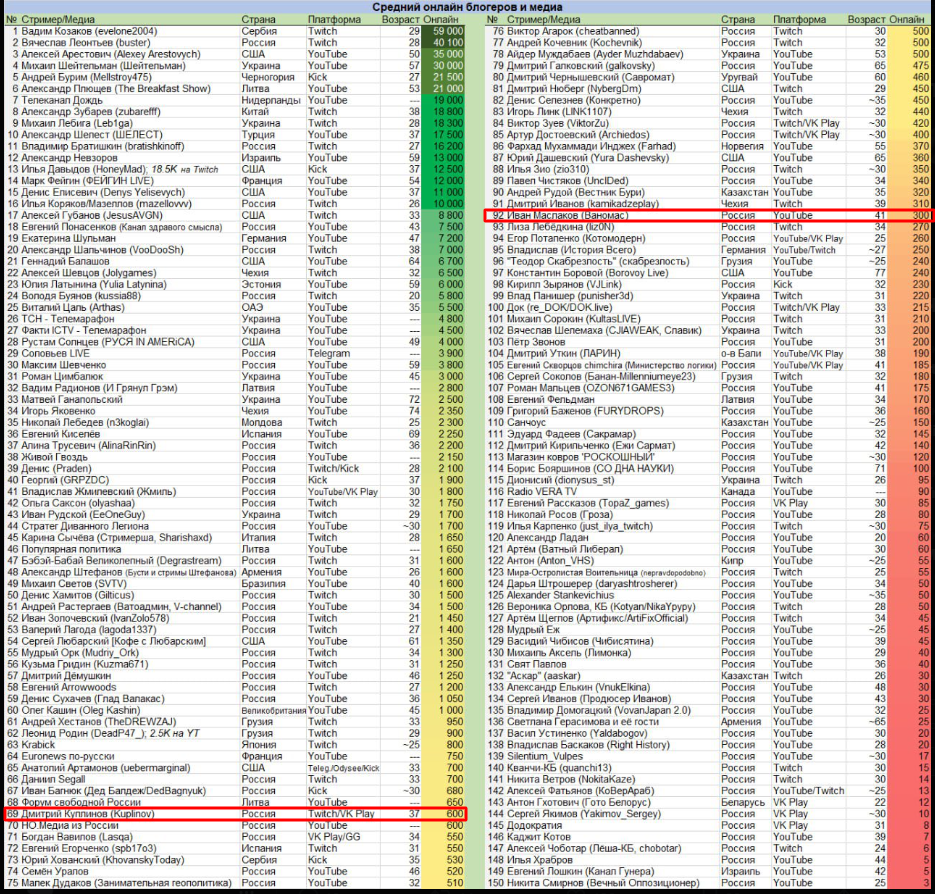Screen dimensions: 935x894
Task: Select the "Silentium_Vulpes" name cell
Action: coord(547,756)
